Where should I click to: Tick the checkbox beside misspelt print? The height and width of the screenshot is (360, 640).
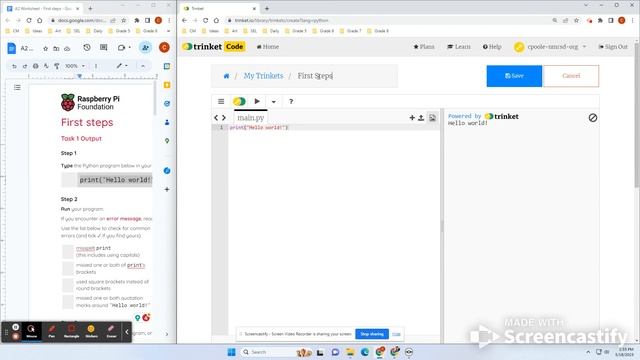point(68,251)
